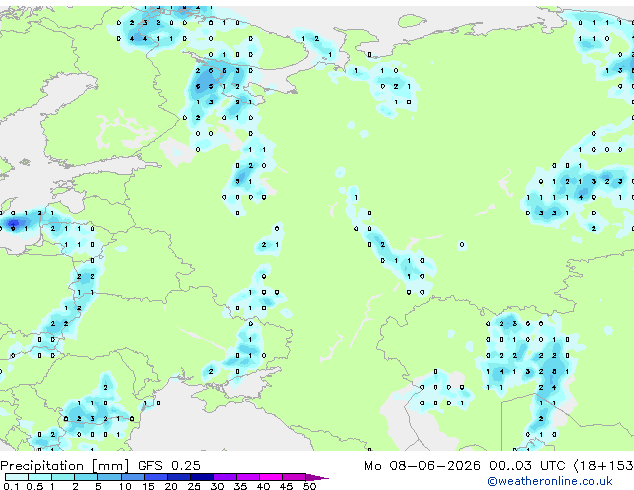
Task: Pick the 0.5–1 mm legend swatch
Action: pyautogui.click(x=40, y=477)
